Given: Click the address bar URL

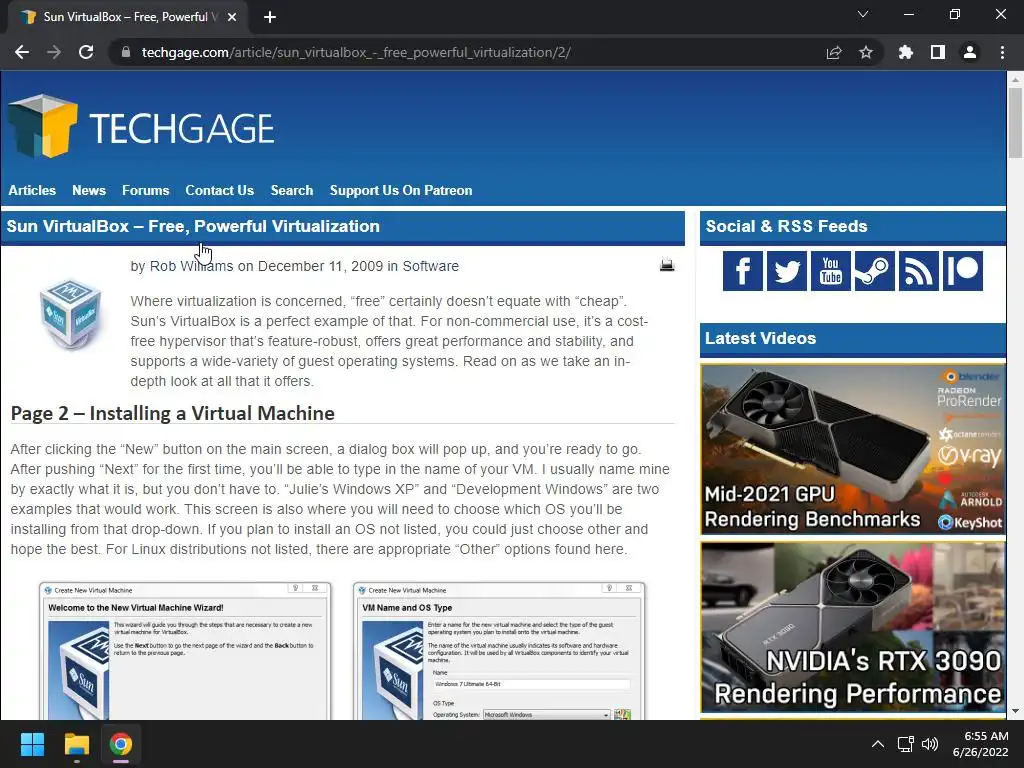Looking at the screenshot, I should click(356, 52).
